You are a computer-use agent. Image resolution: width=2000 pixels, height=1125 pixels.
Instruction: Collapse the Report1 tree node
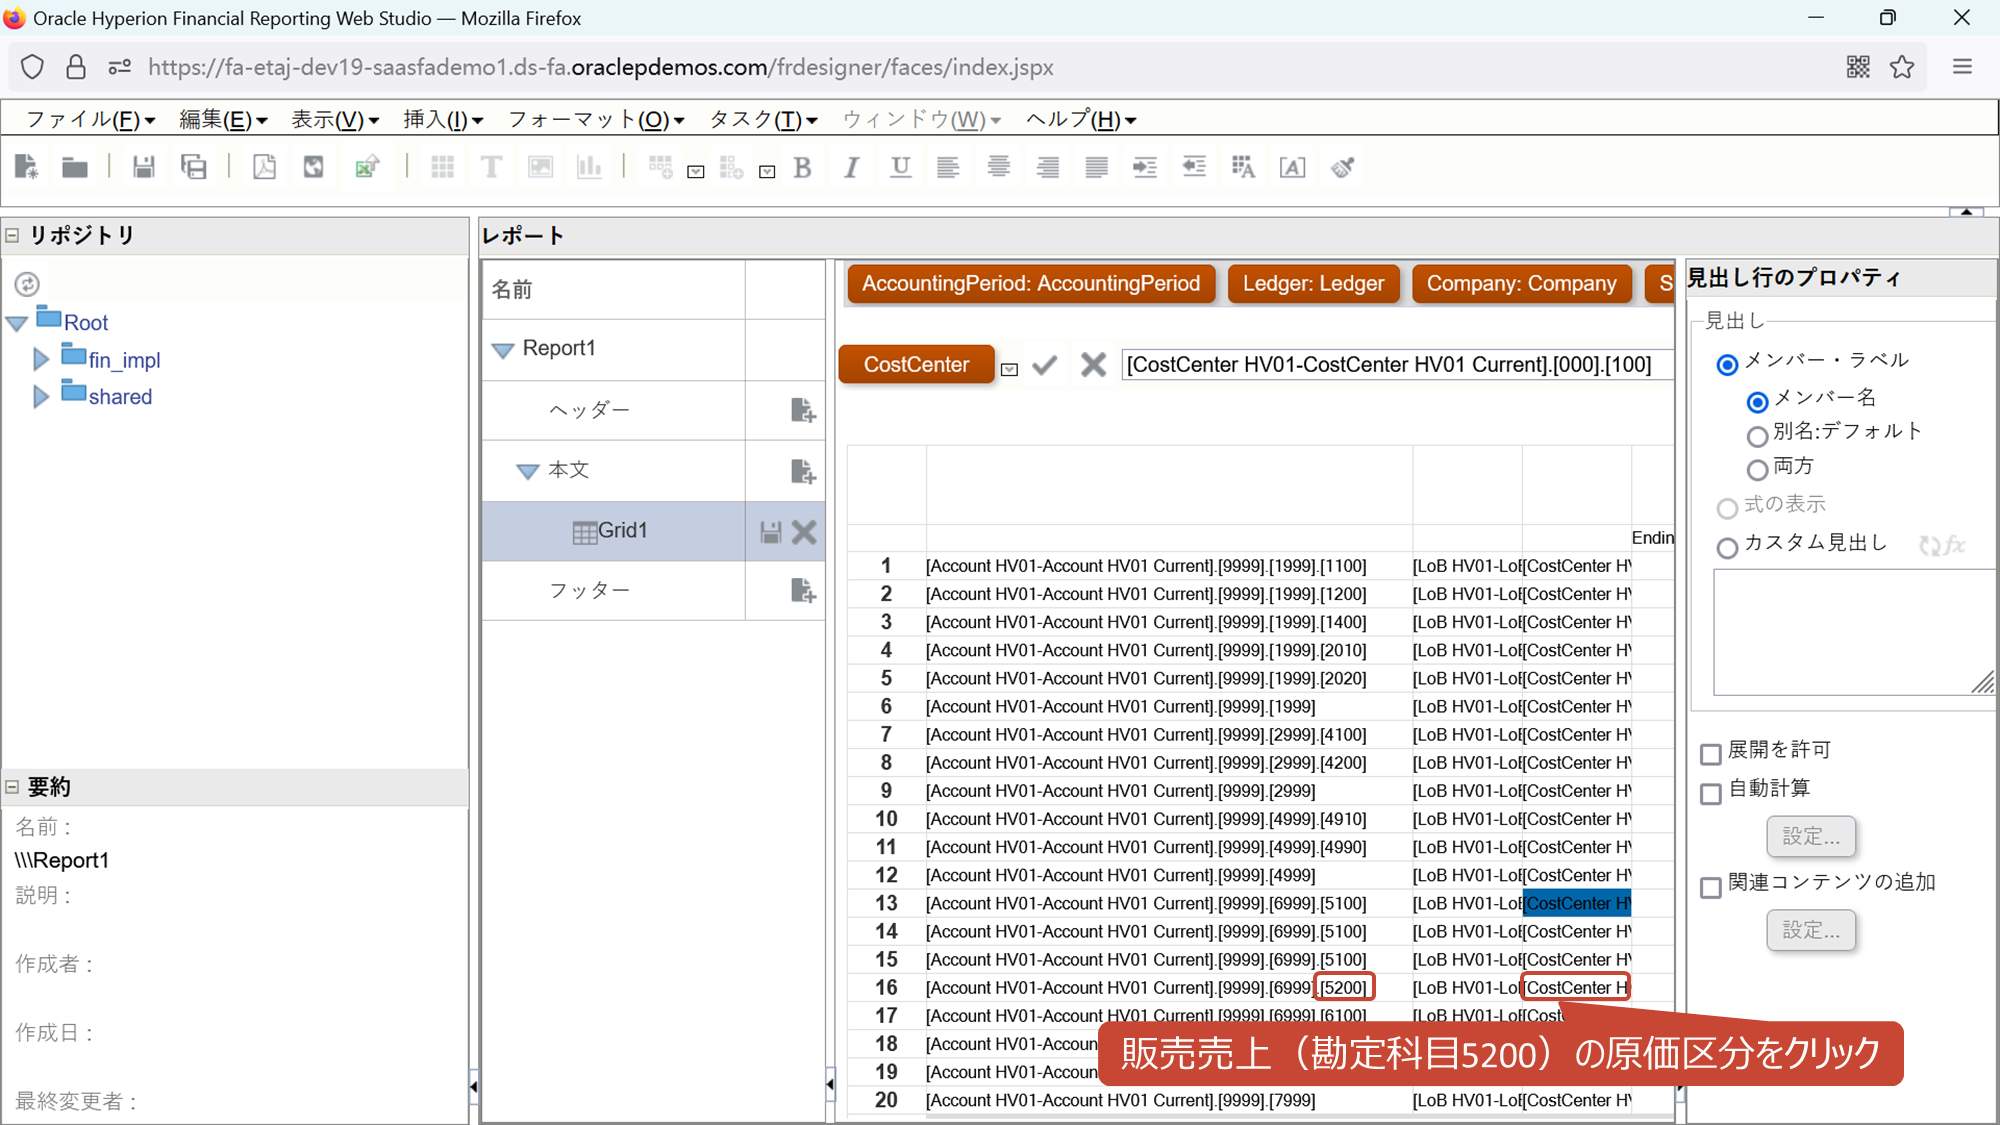point(503,349)
